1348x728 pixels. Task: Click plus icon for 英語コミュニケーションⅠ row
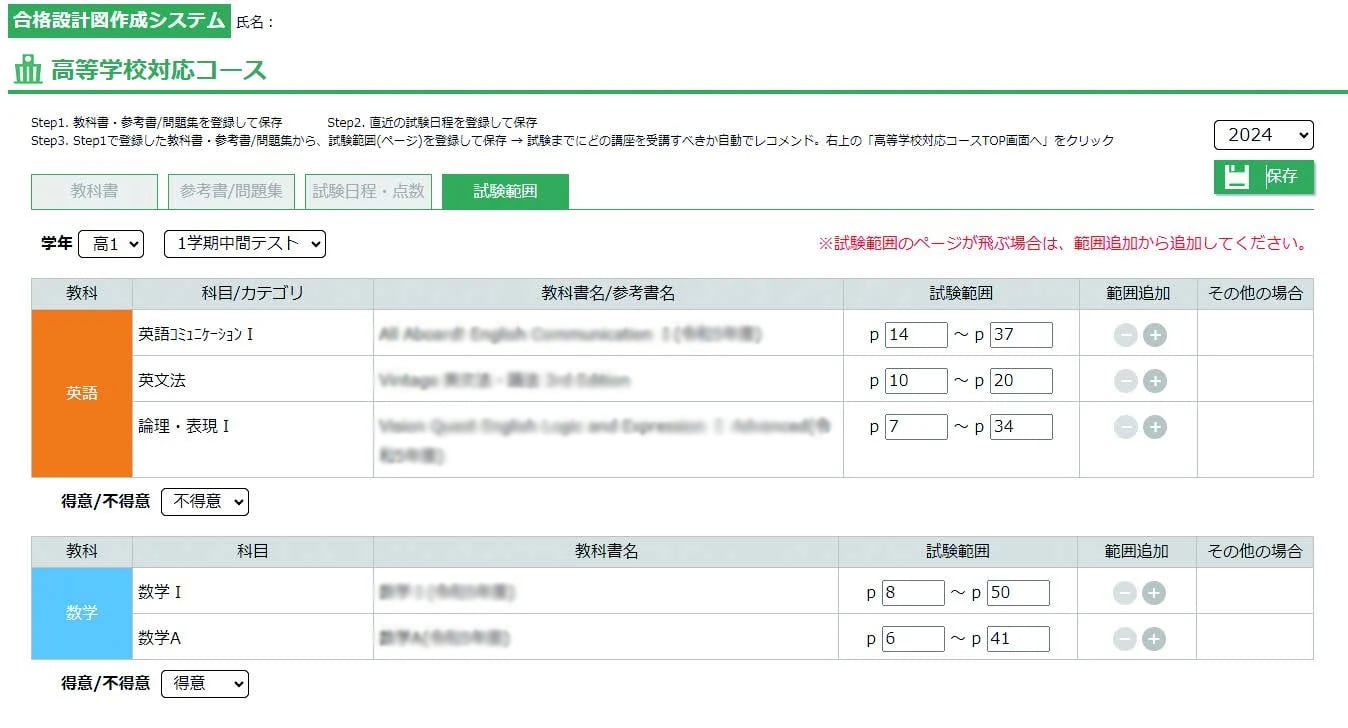(x=1155, y=335)
